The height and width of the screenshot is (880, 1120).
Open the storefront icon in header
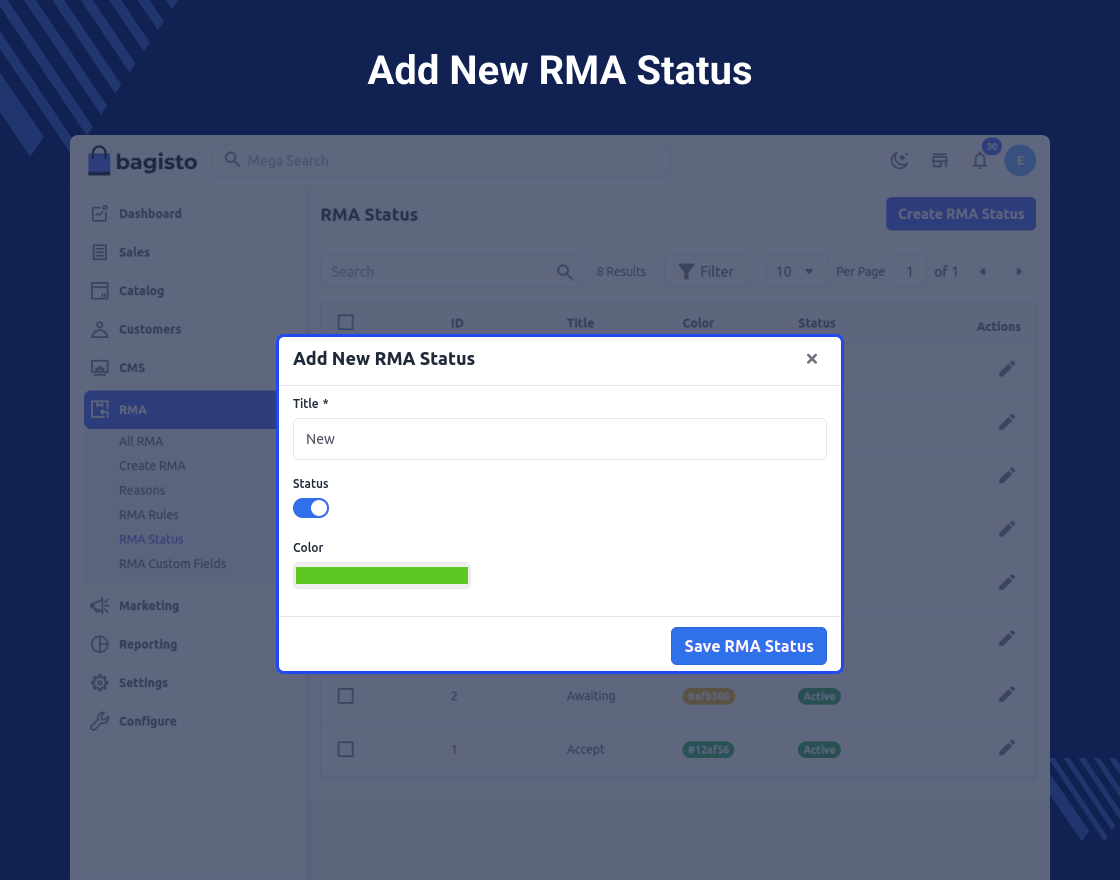[939, 160]
